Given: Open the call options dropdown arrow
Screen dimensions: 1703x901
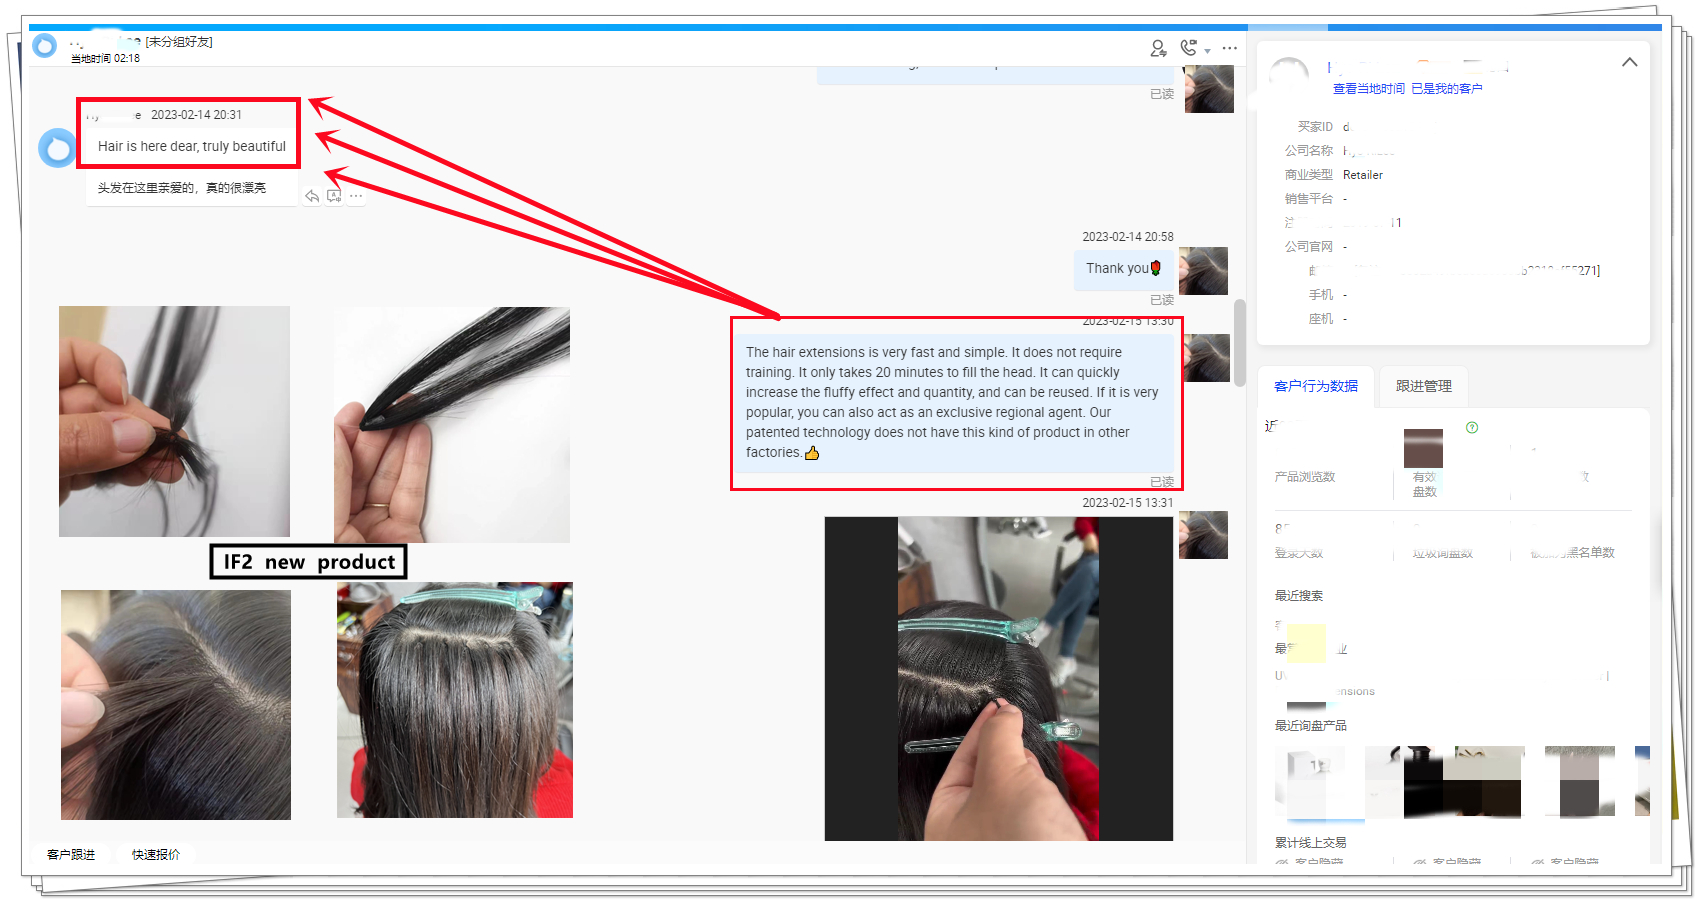Looking at the screenshot, I should click(1207, 51).
